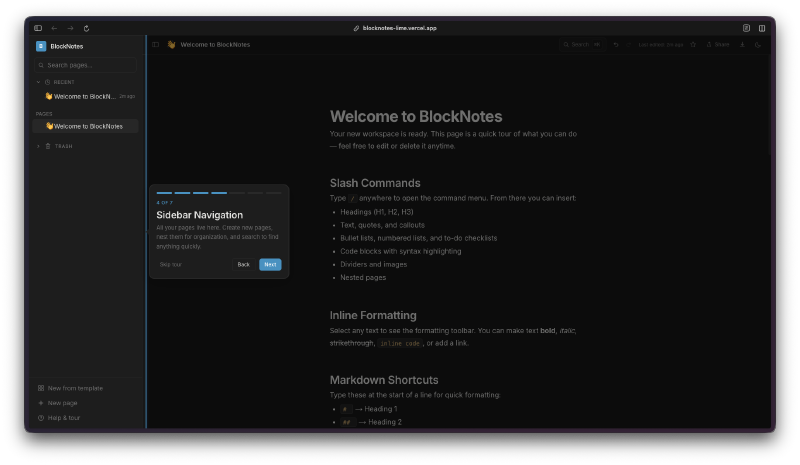The image size is (800, 465).
Task: Click the help circle icon next to Help & tour
Action: (x=41, y=418)
